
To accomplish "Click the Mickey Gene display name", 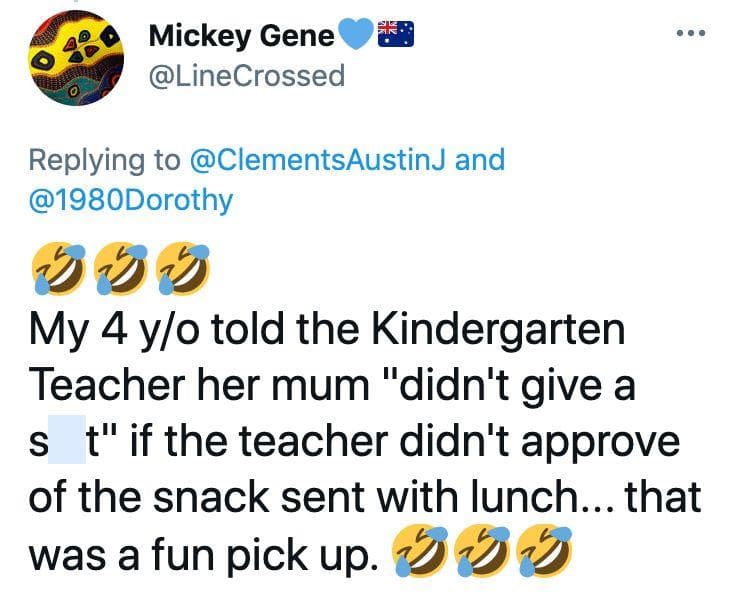I will click(x=242, y=36).
